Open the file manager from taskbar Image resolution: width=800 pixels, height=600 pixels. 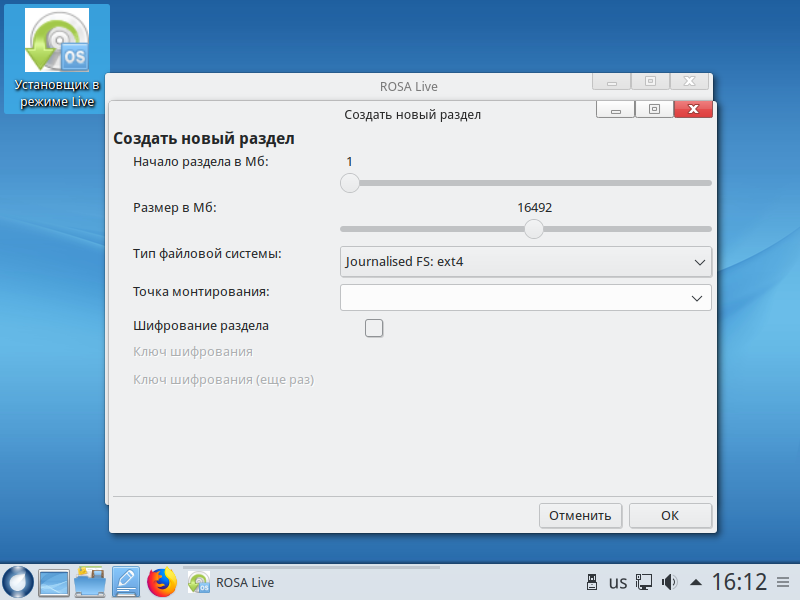pos(90,581)
